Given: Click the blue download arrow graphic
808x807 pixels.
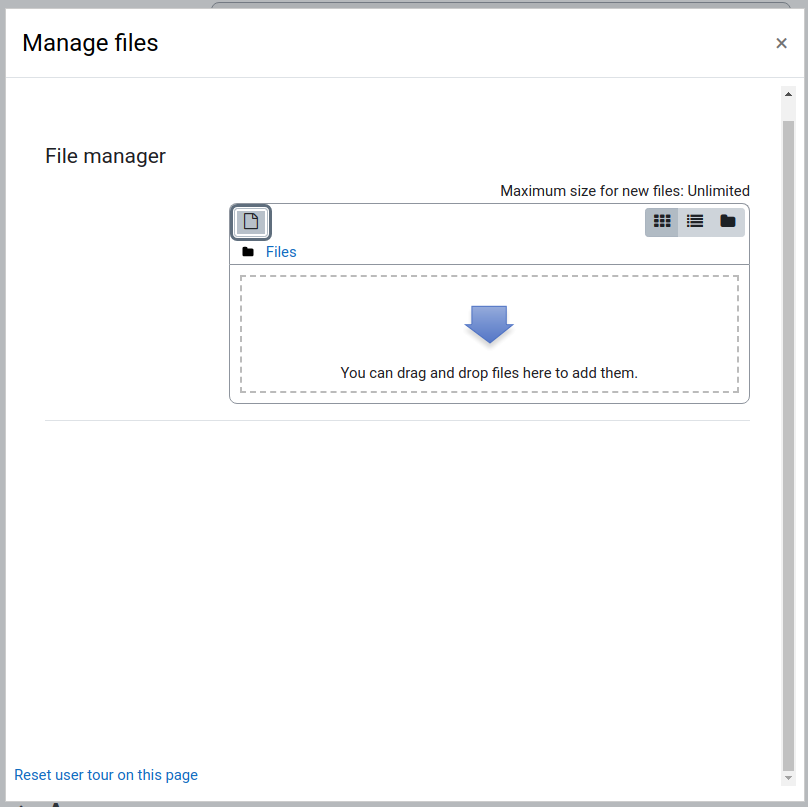Looking at the screenshot, I should [489, 324].
